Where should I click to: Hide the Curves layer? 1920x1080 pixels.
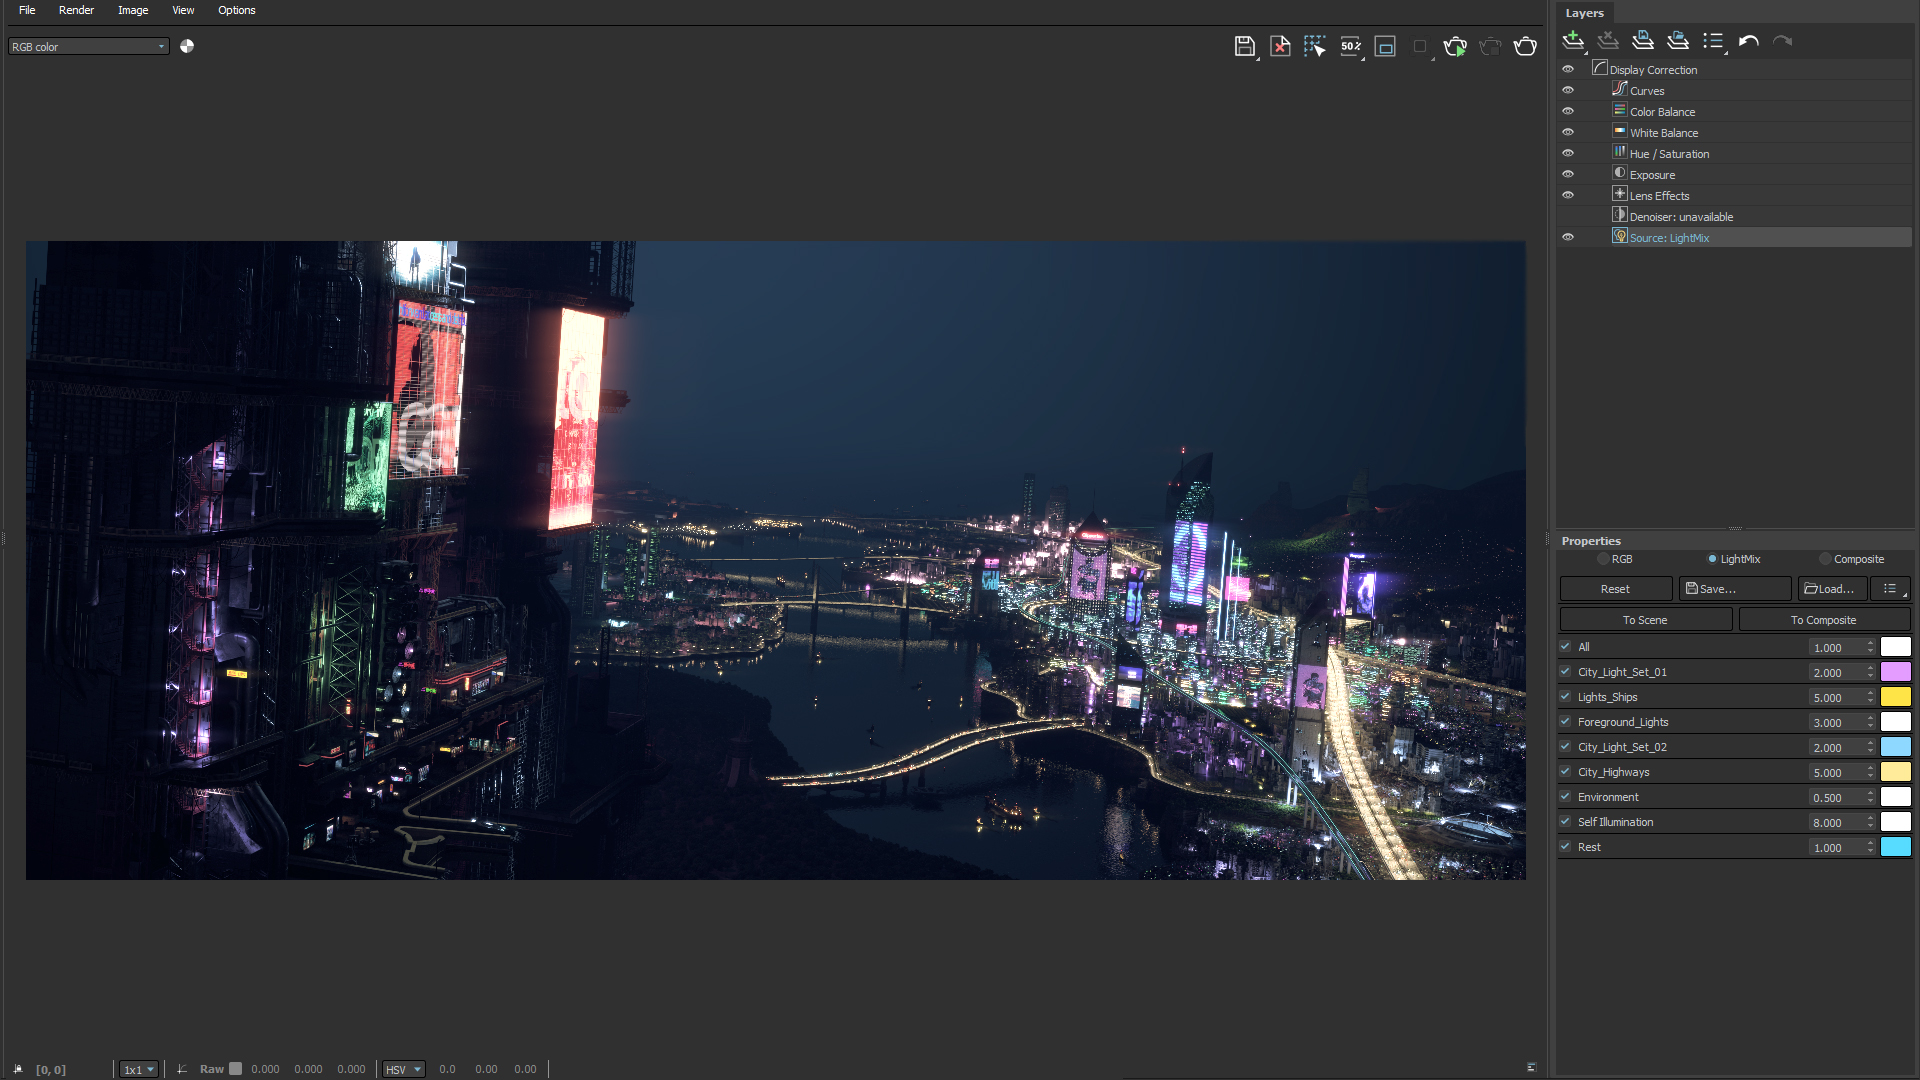coord(1568,90)
